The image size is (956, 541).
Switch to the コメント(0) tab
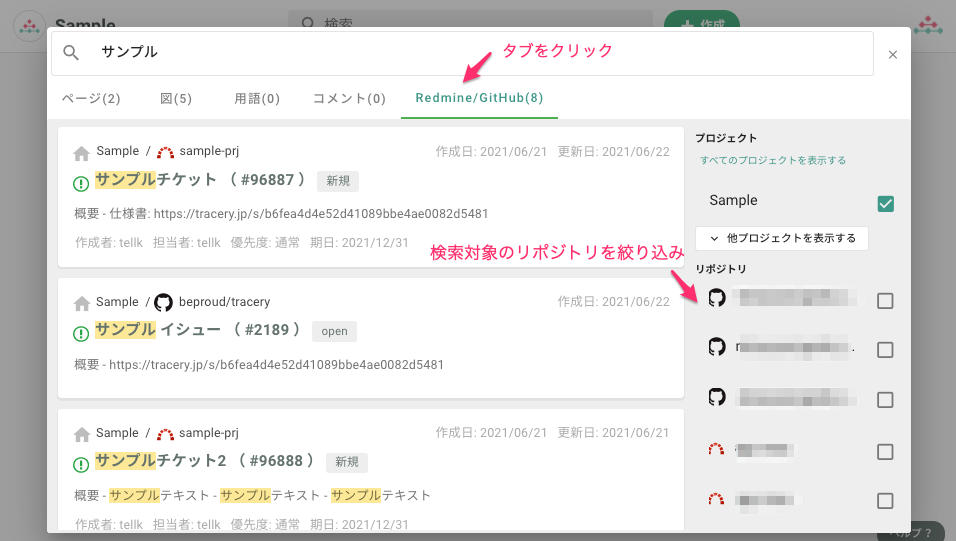click(349, 98)
